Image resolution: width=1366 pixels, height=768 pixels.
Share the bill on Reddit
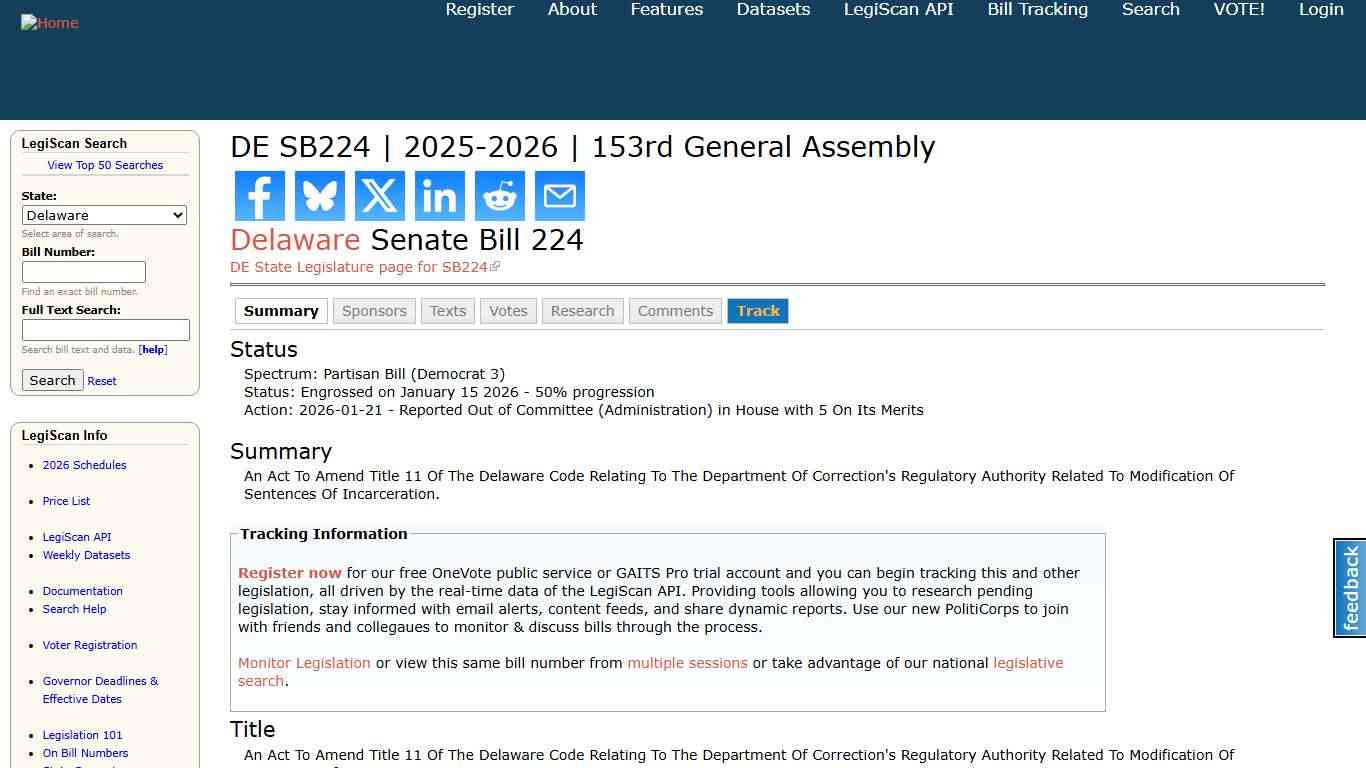499,196
